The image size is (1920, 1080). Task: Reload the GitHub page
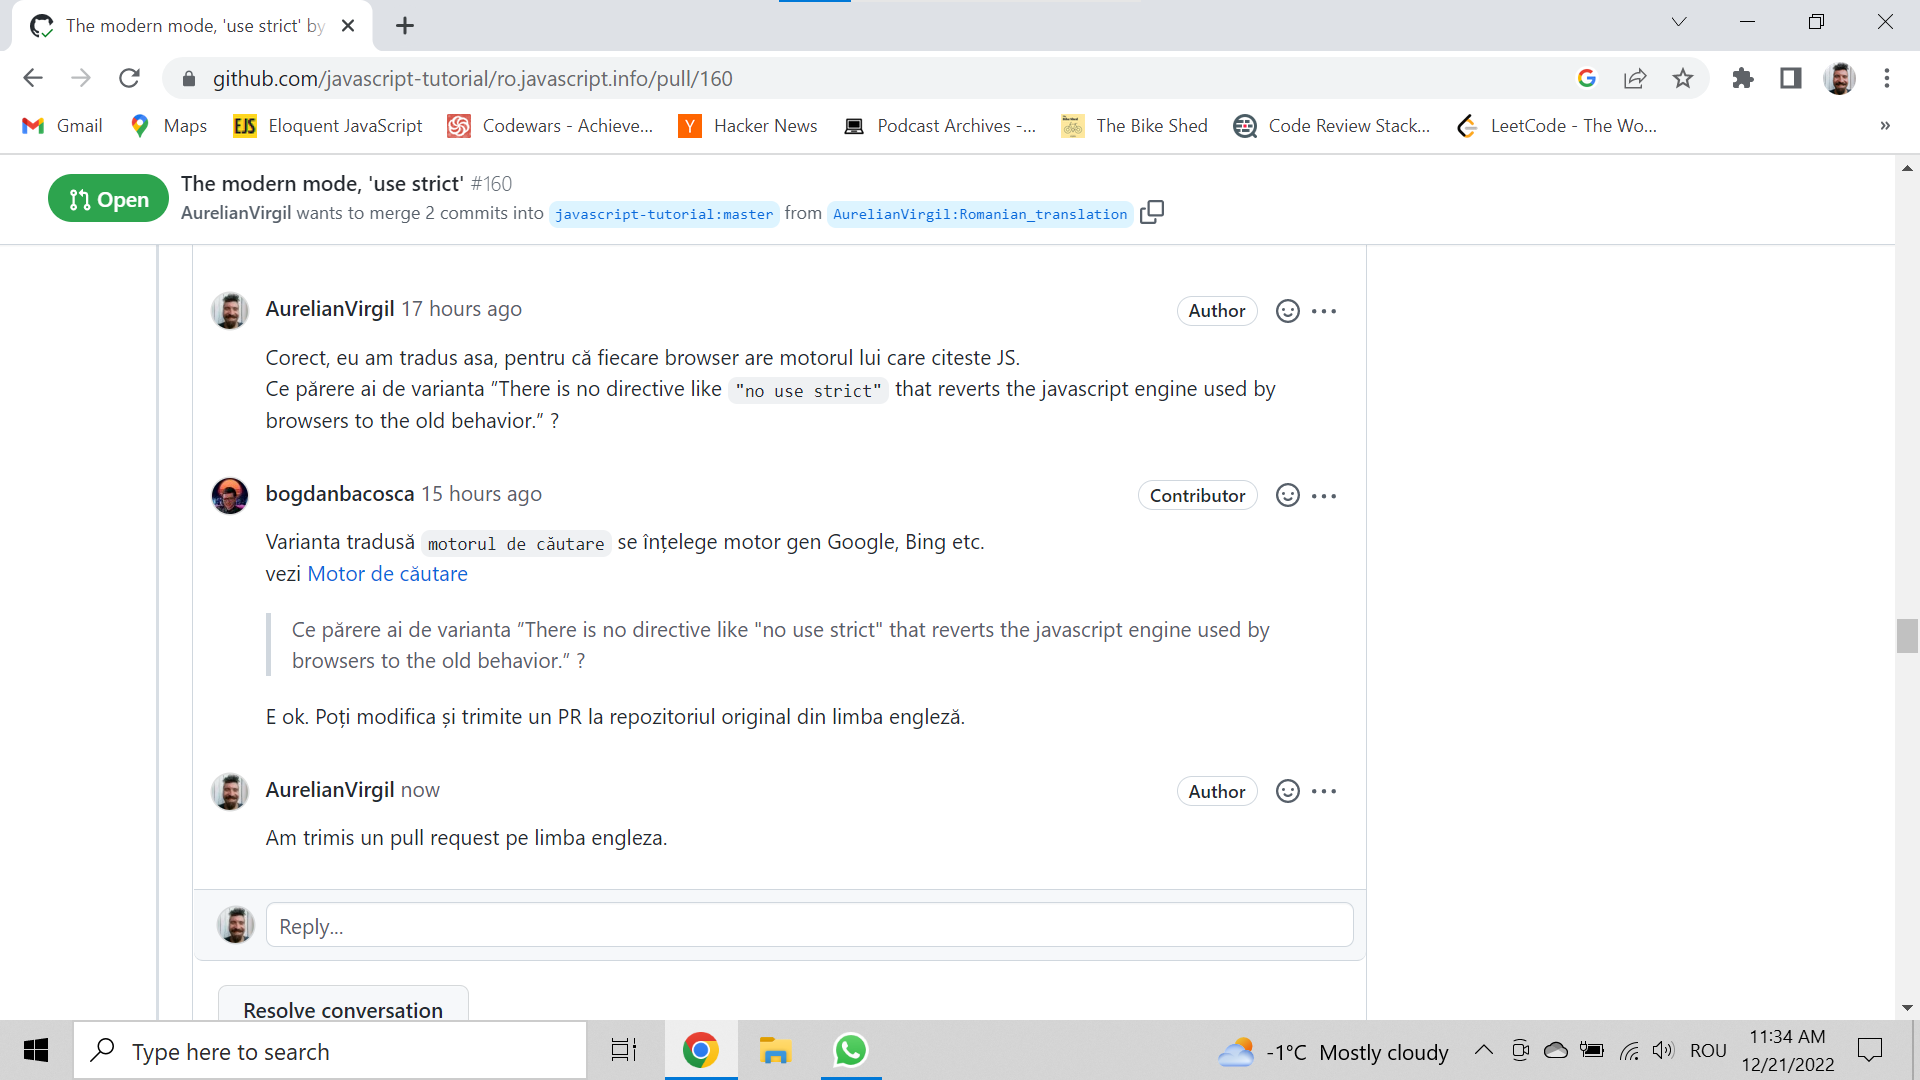[x=129, y=78]
